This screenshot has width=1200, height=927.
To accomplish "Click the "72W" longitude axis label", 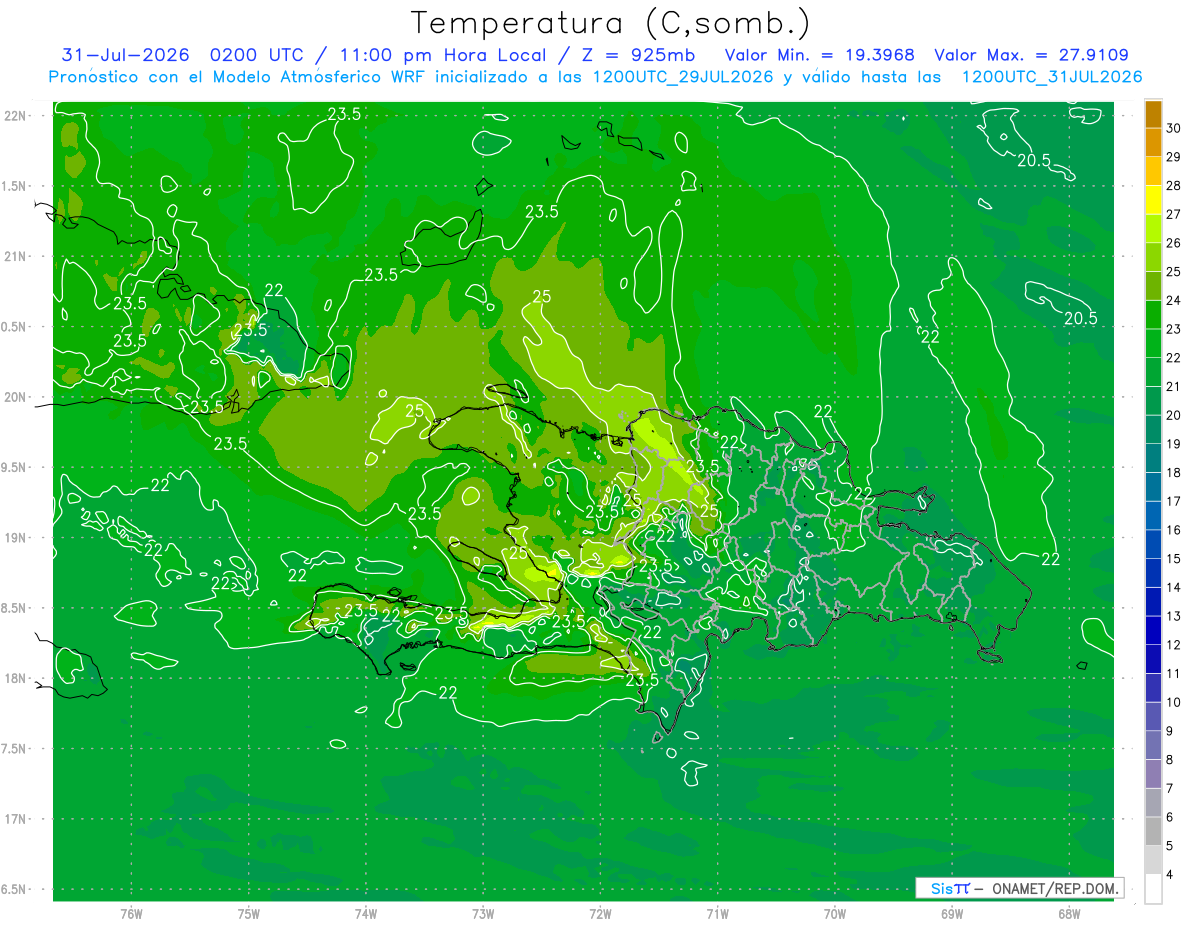I will click(x=600, y=913).
